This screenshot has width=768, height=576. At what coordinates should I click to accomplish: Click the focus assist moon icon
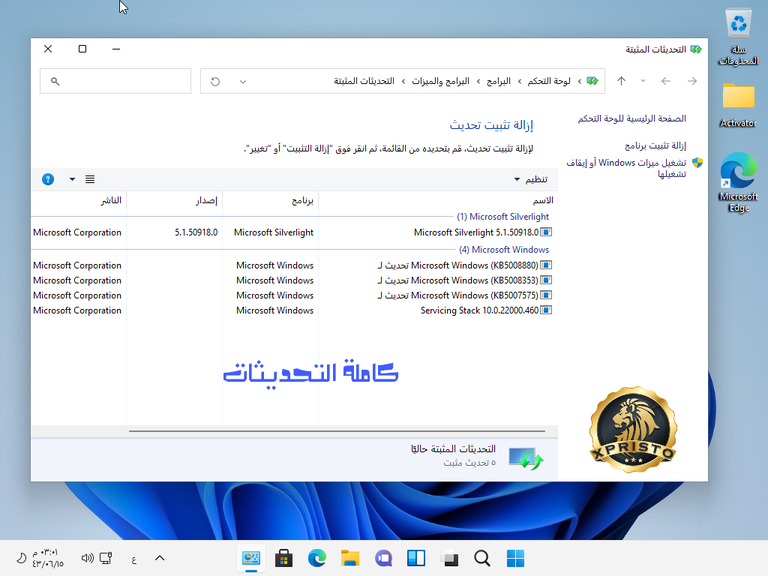pos(21,558)
